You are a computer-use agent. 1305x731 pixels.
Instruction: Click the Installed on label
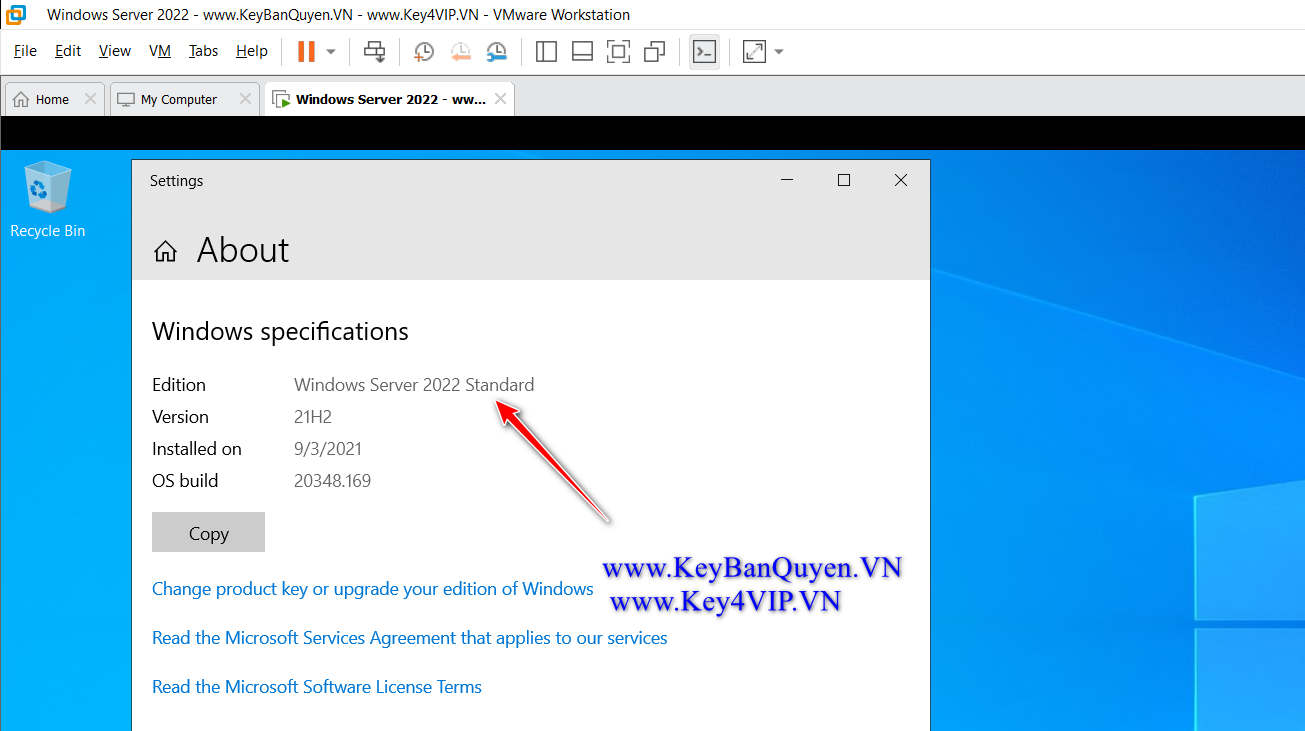coord(197,449)
